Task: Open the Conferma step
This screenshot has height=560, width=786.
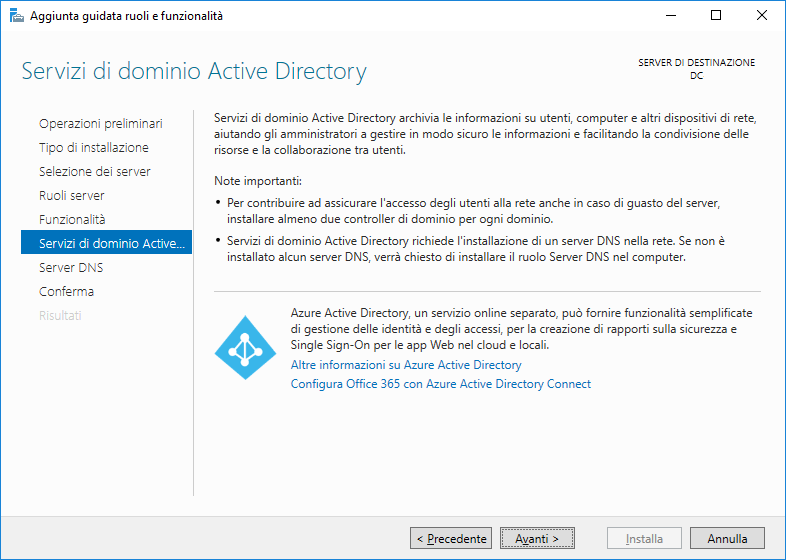Action: (66, 292)
